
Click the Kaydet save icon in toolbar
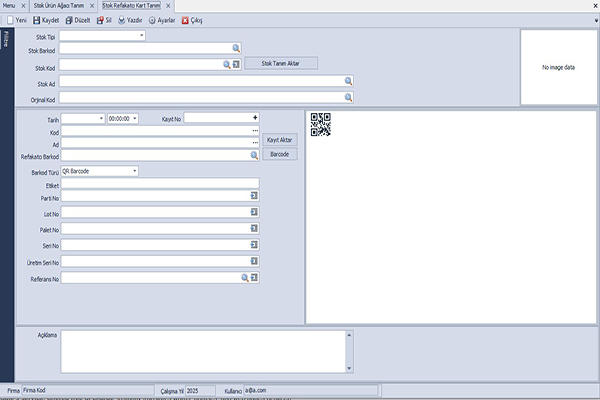tap(37, 20)
